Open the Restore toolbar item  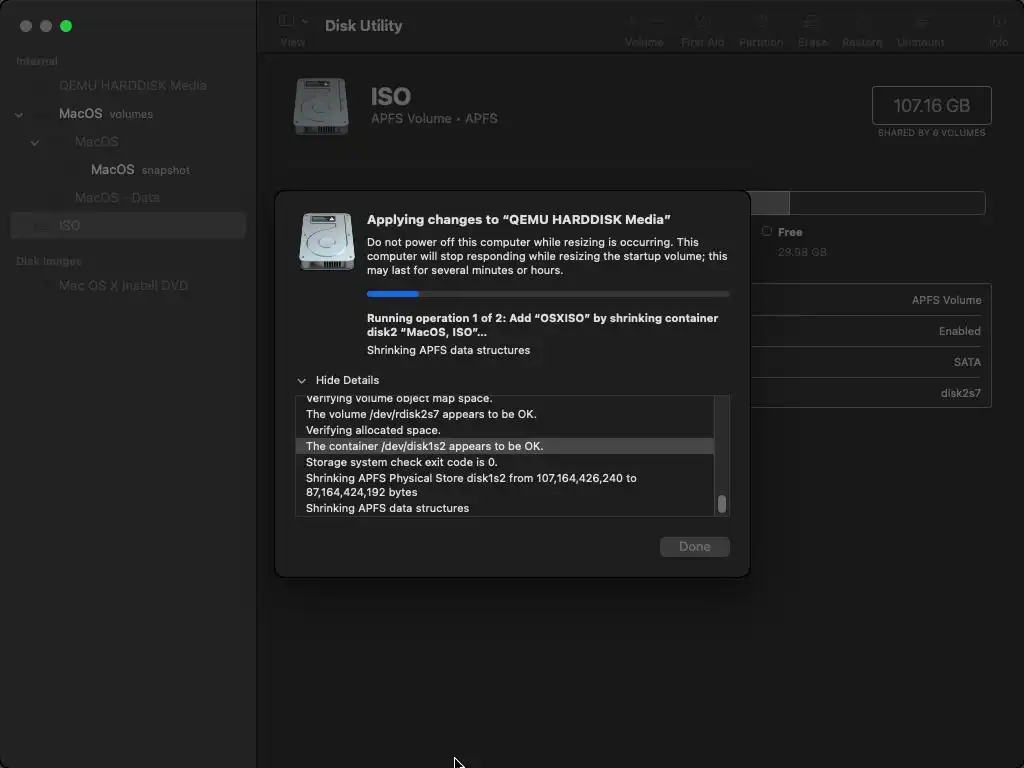coord(862,31)
